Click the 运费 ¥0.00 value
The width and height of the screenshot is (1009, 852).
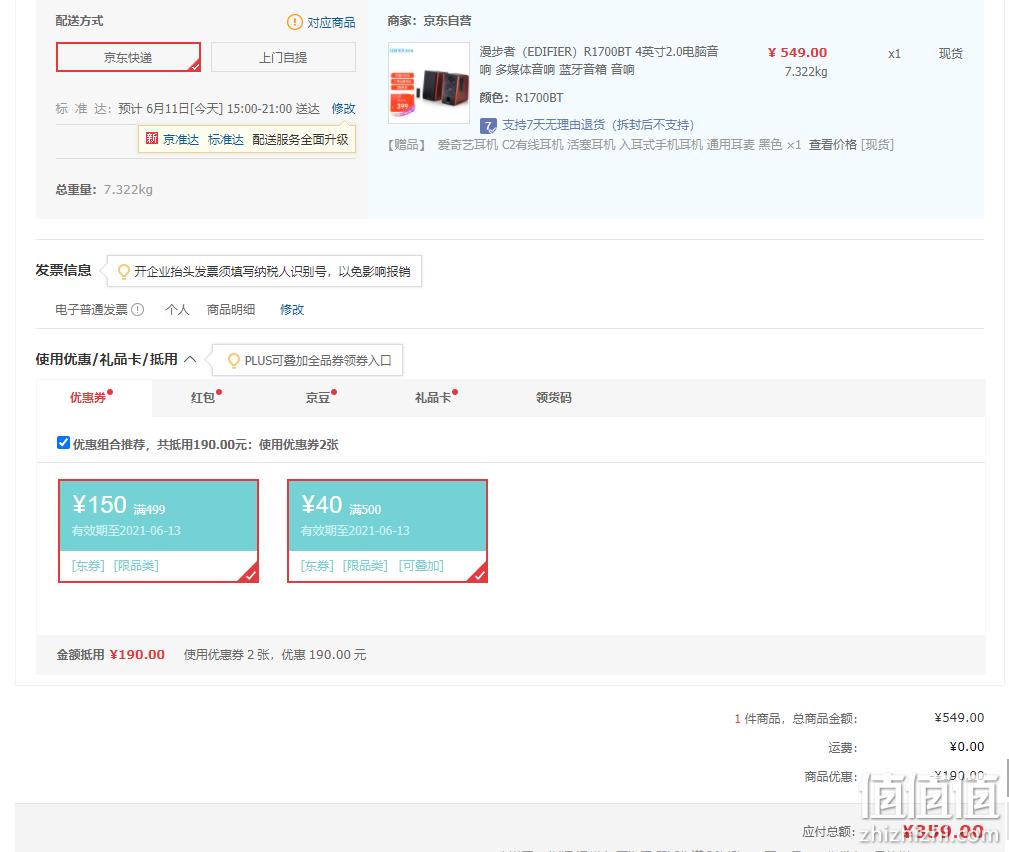pyautogui.click(x=967, y=746)
